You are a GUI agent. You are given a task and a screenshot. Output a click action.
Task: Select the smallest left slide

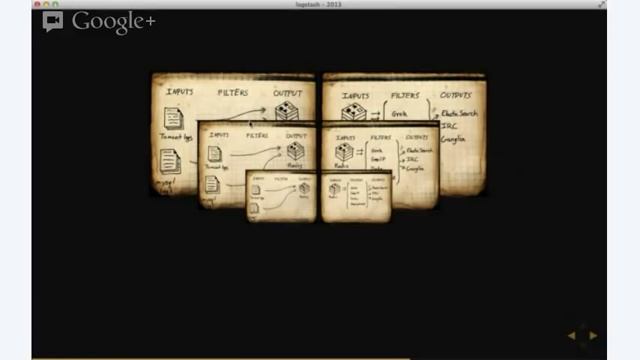point(281,196)
